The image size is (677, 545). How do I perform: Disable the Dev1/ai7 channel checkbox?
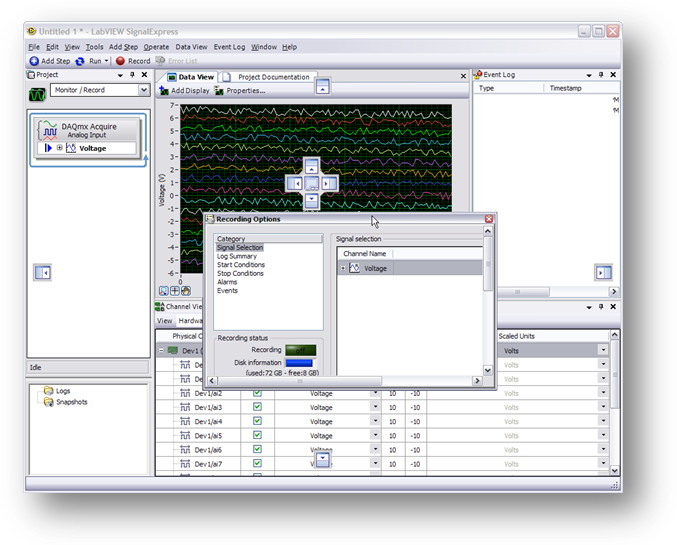pos(258,464)
